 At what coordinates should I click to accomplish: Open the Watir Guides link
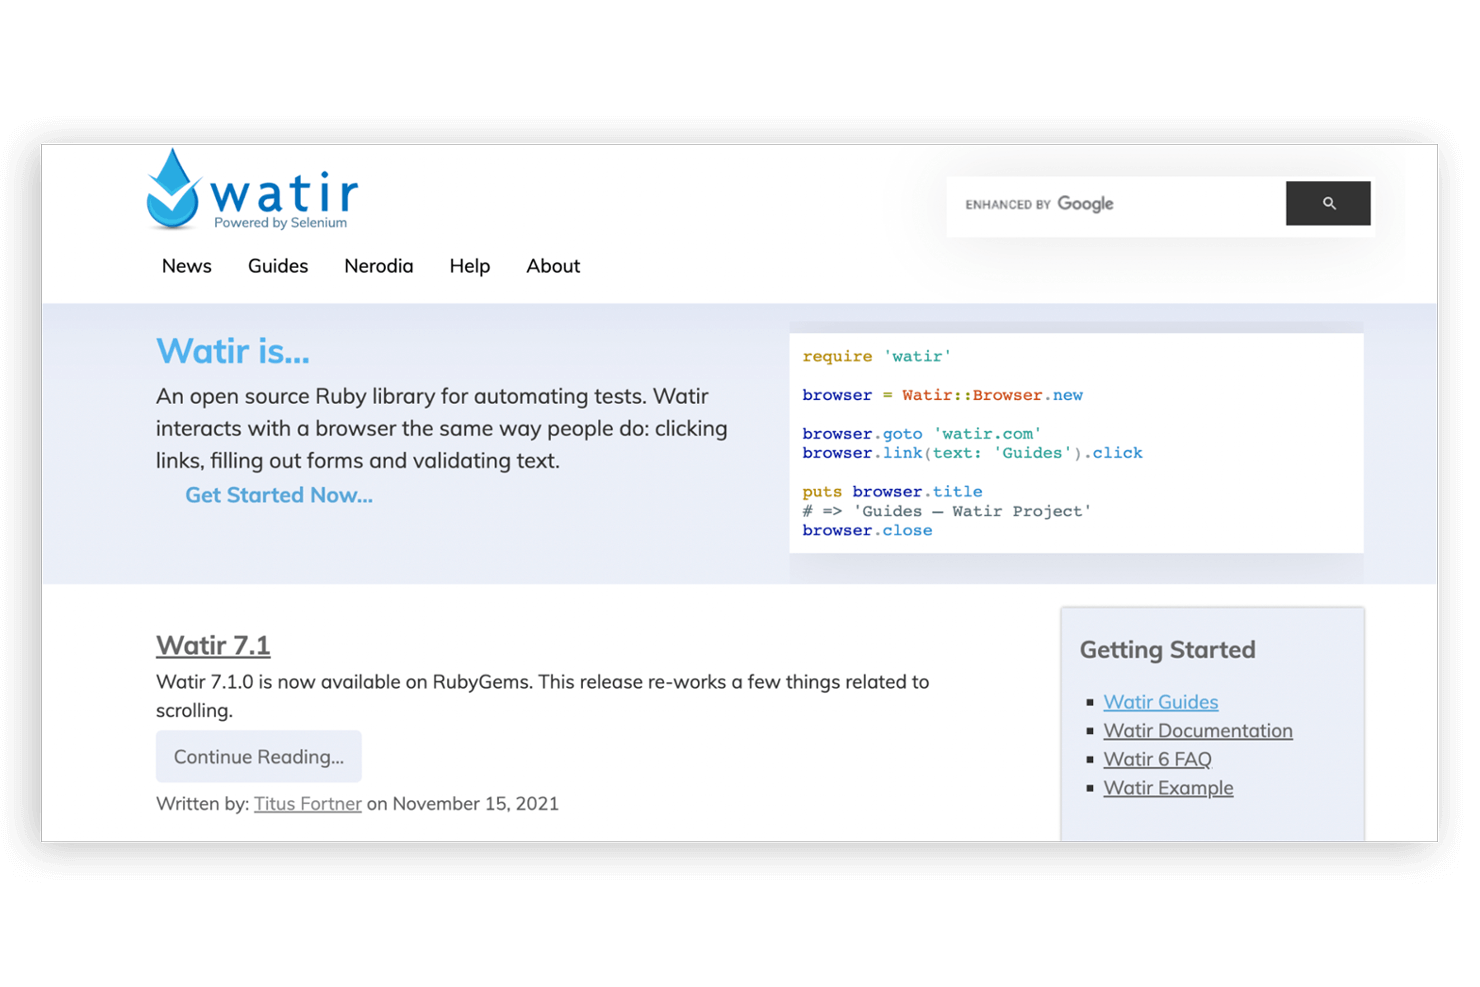click(1160, 702)
